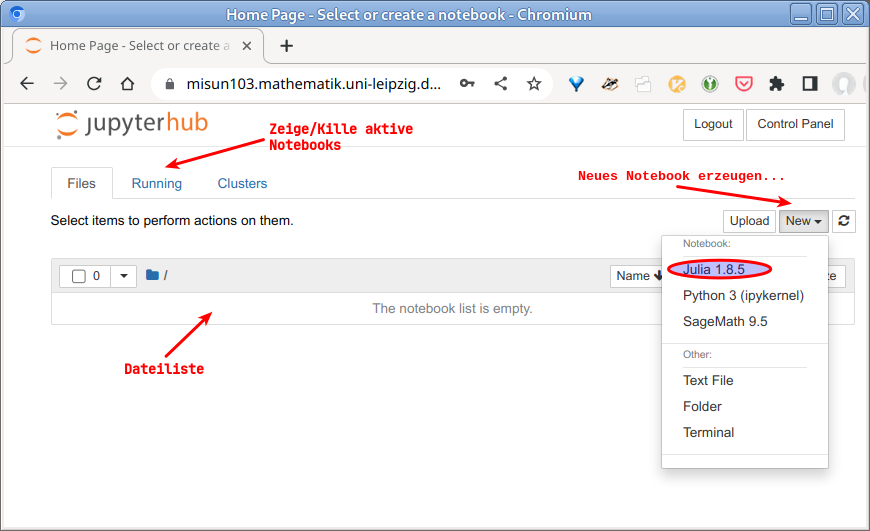Click the root path slash in breadcrumb
The width and height of the screenshot is (870, 531).
click(166, 275)
